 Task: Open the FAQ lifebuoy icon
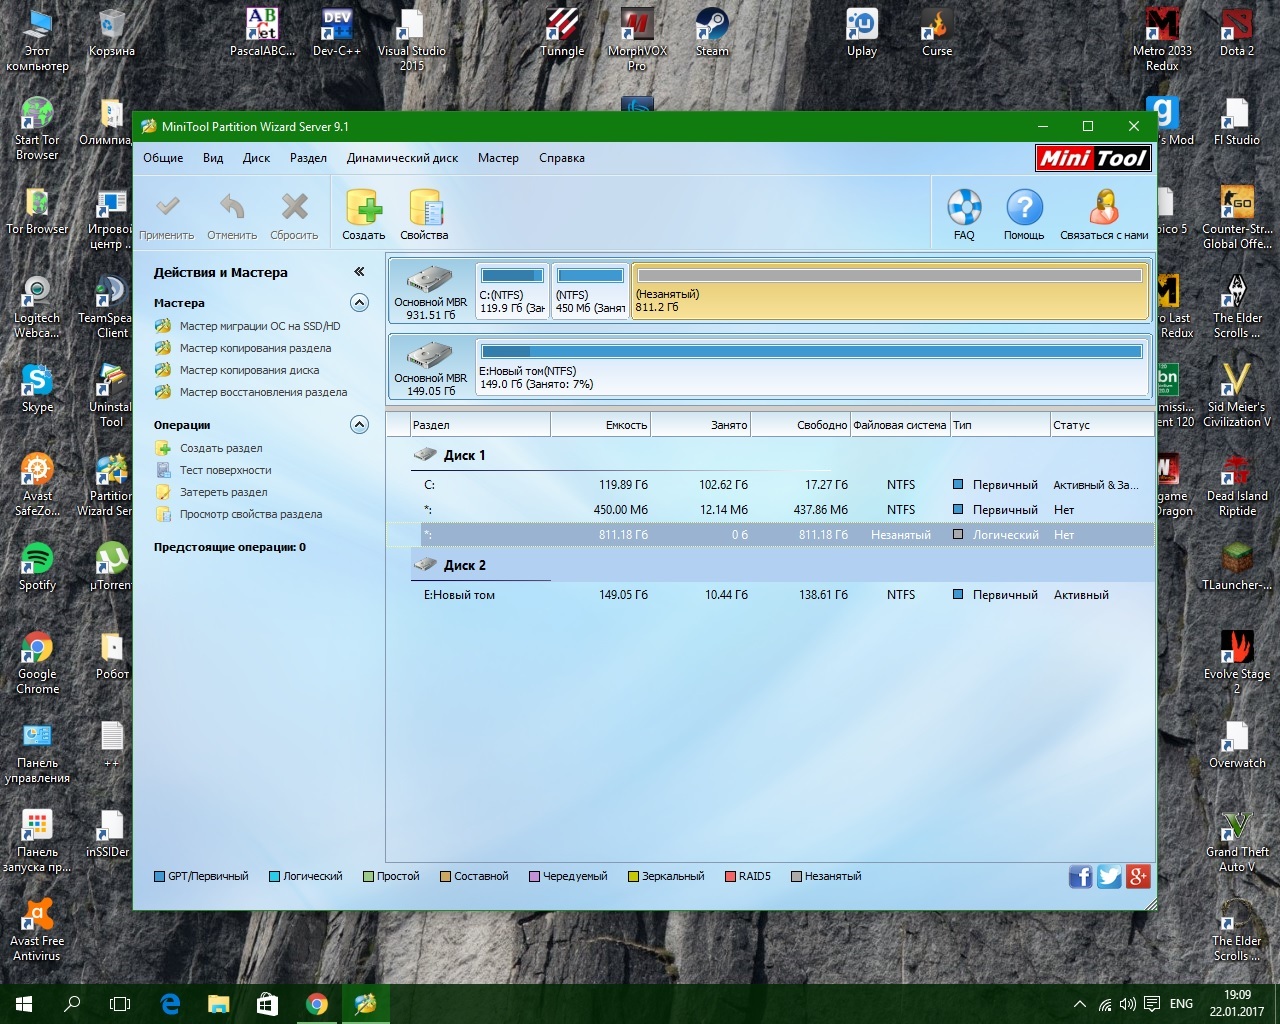click(964, 208)
